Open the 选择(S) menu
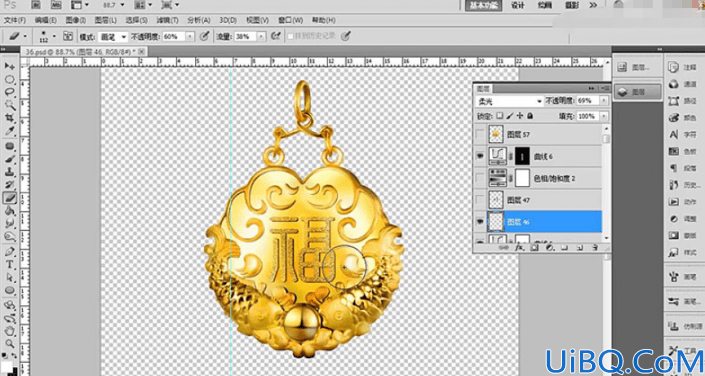 click(x=136, y=20)
